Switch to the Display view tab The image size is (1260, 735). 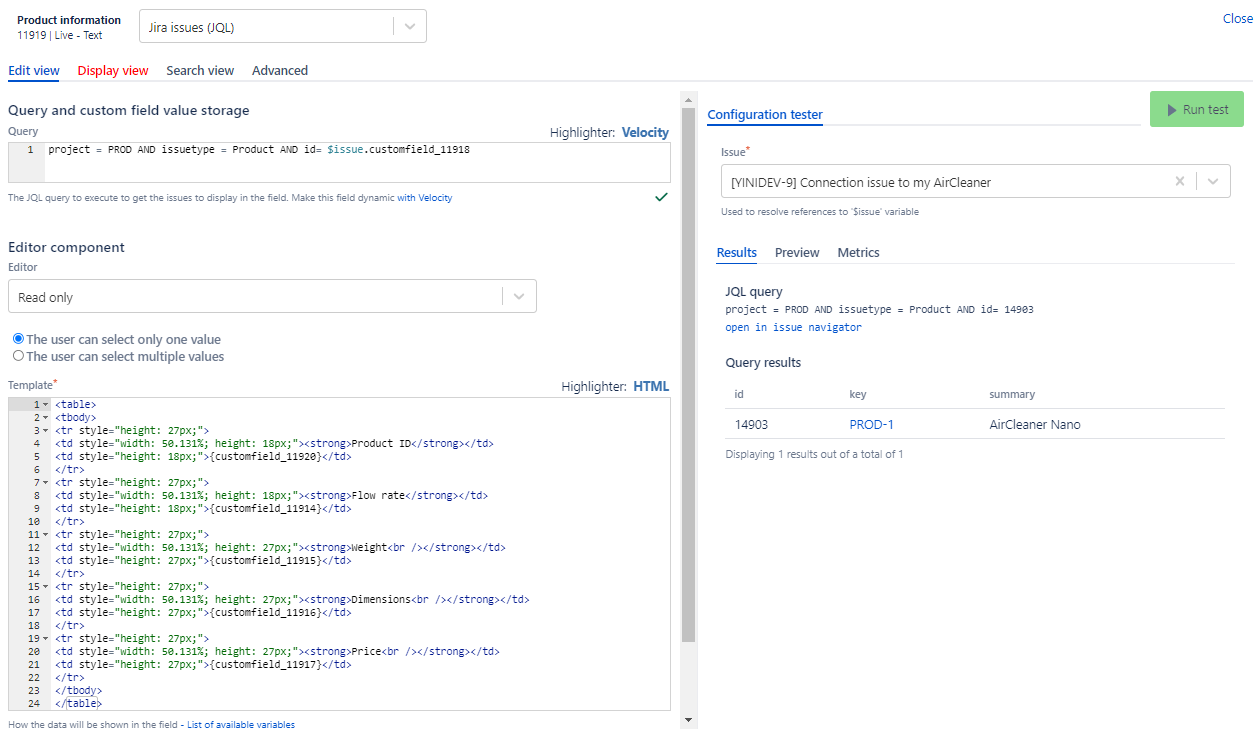click(x=113, y=70)
